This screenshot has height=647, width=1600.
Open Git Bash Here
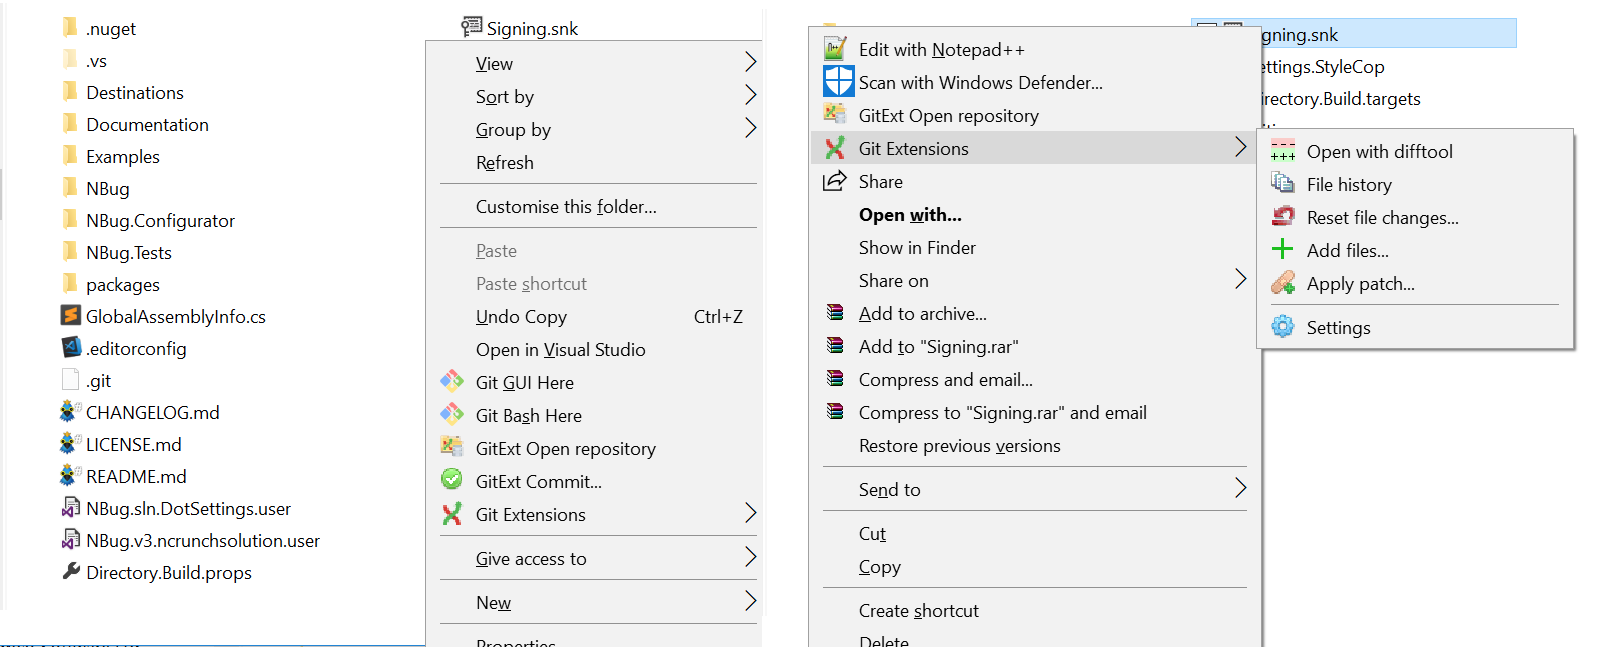(527, 415)
